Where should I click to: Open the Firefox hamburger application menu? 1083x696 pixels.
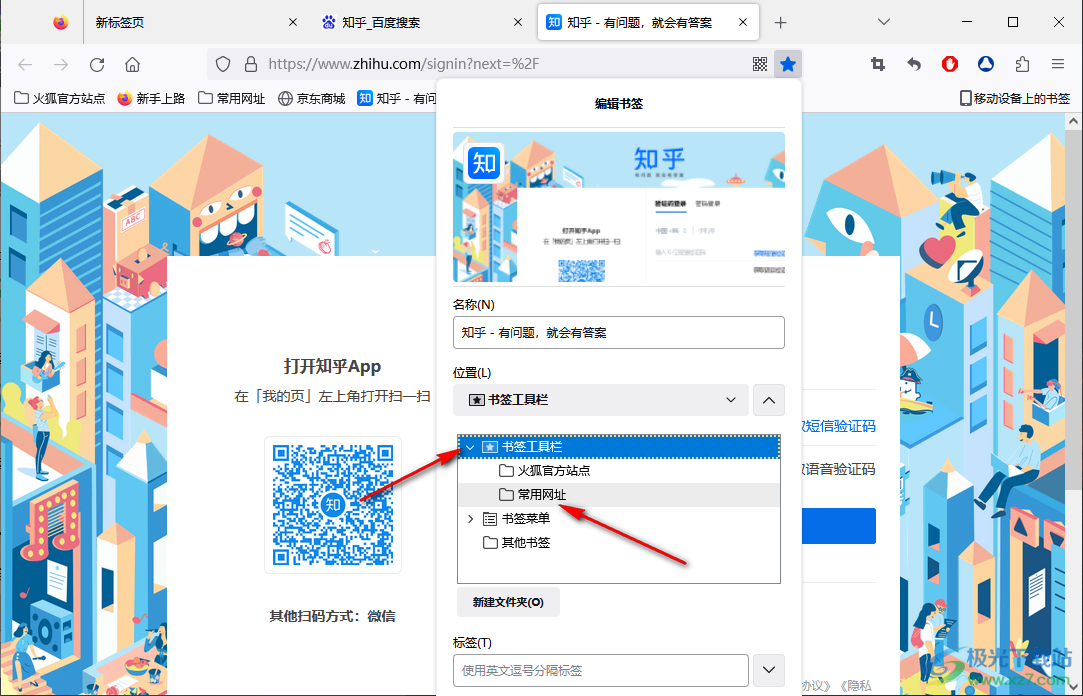click(x=1057, y=64)
